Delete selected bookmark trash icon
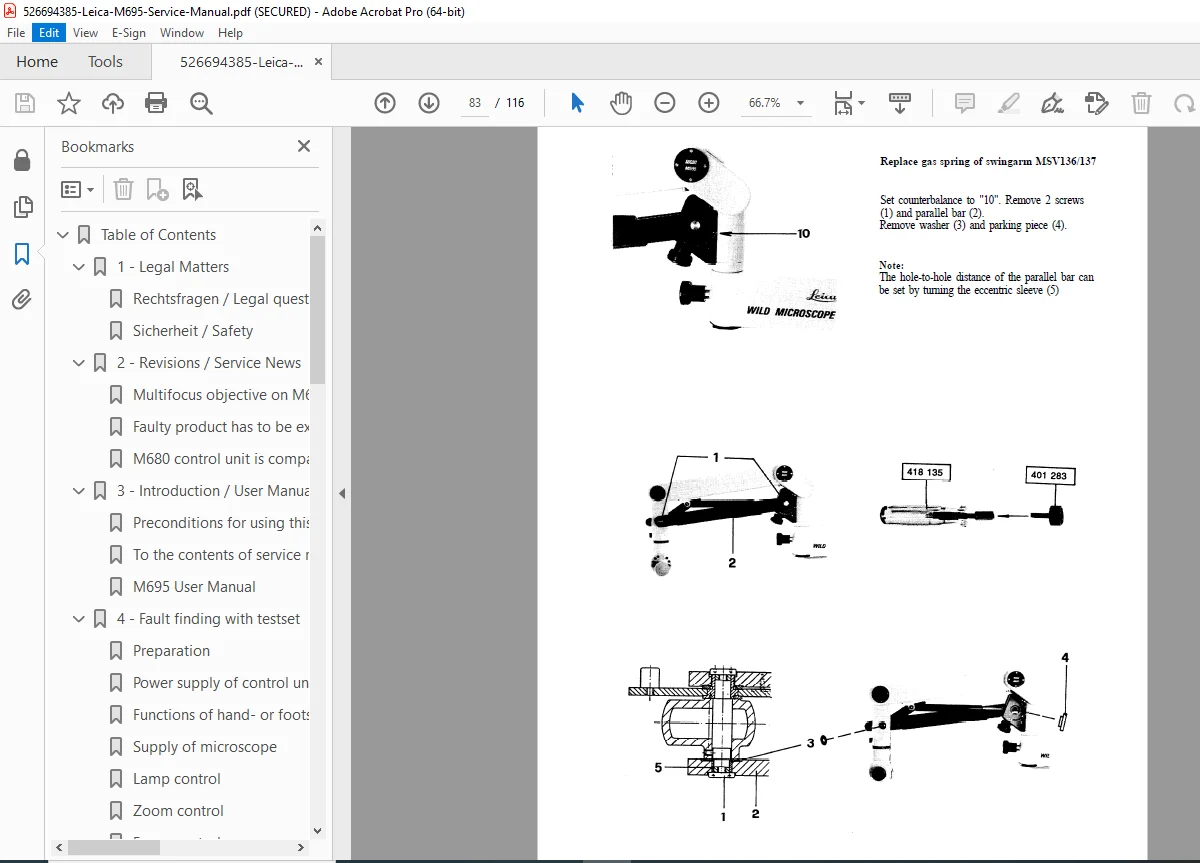The height and width of the screenshot is (863, 1200). [123, 189]
